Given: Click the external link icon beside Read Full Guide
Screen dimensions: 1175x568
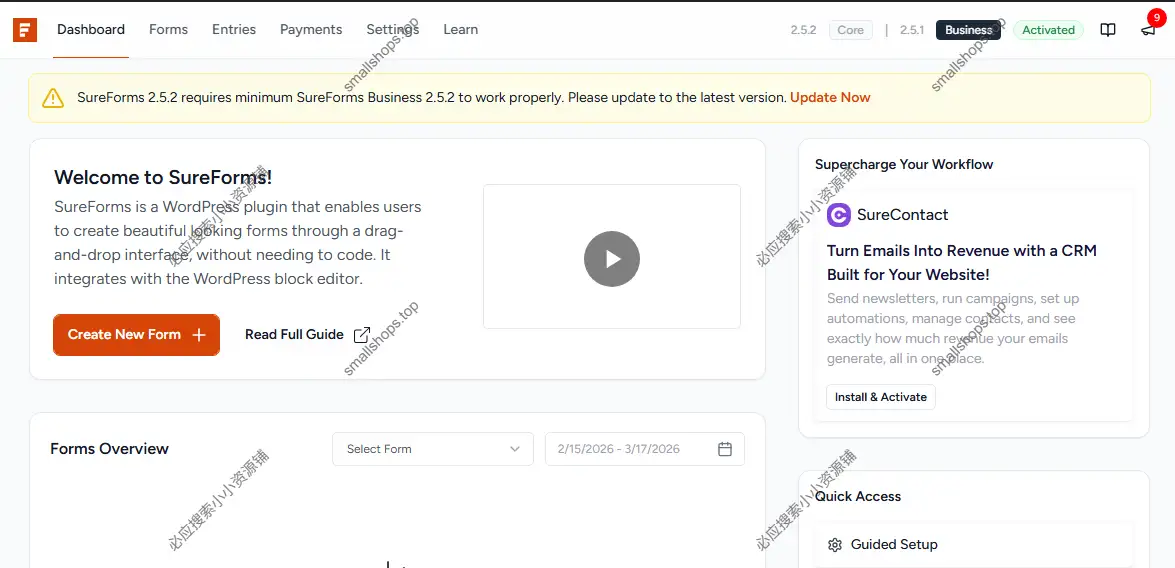Looking at the screenshot, I should [362, 335].
